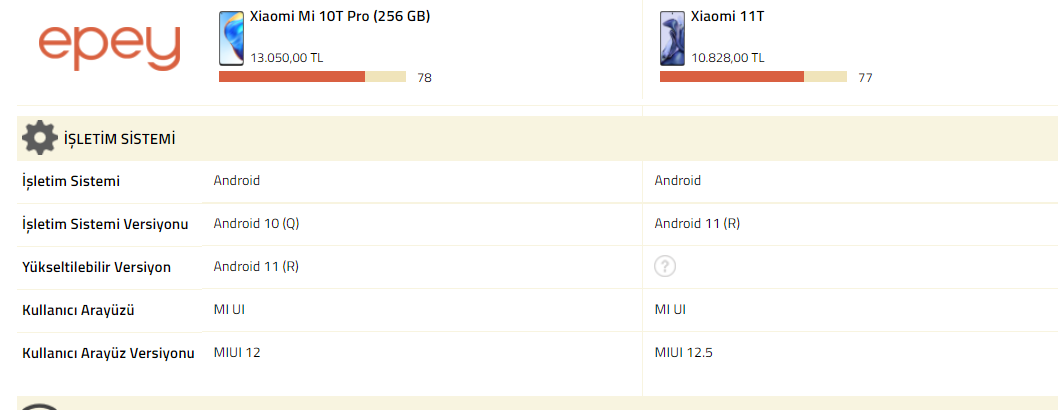The height and width of the screenshot is (410, 1058).
Task: Select the İşletim Sistemi Versiyonu row label
Action: pos(105,224)
